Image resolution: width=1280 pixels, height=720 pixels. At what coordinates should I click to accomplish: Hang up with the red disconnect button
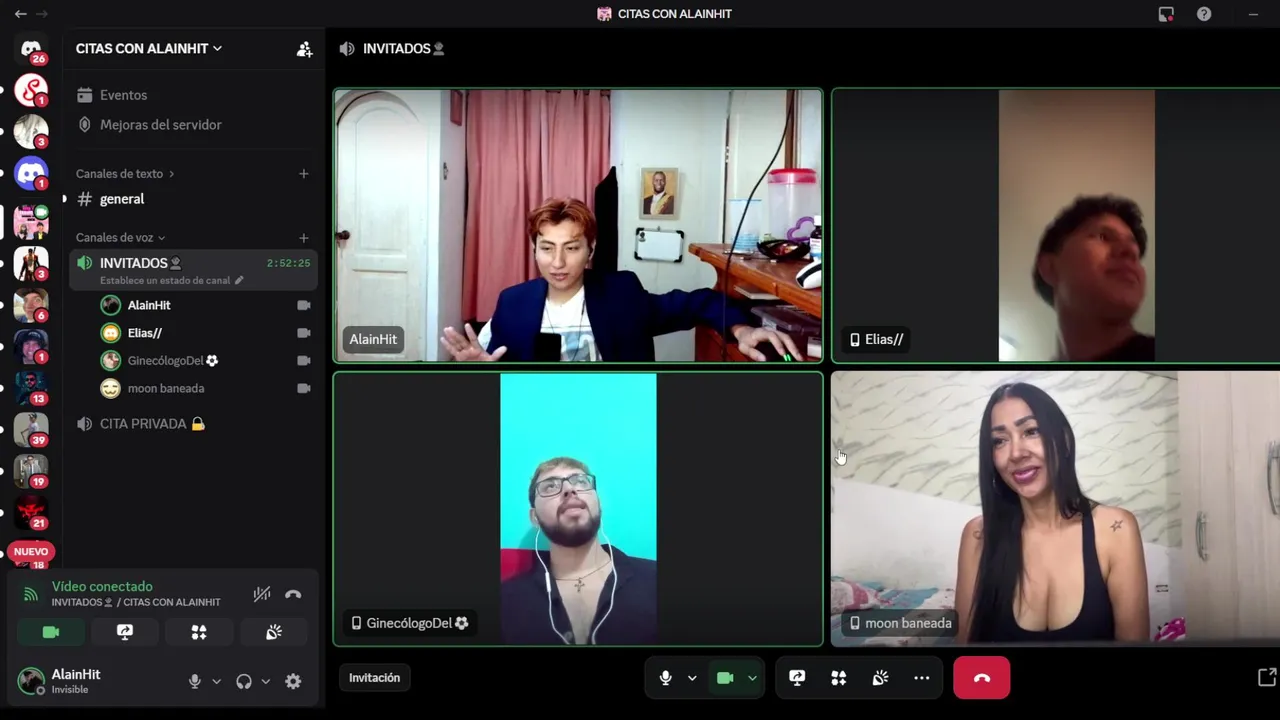(982, 678)
